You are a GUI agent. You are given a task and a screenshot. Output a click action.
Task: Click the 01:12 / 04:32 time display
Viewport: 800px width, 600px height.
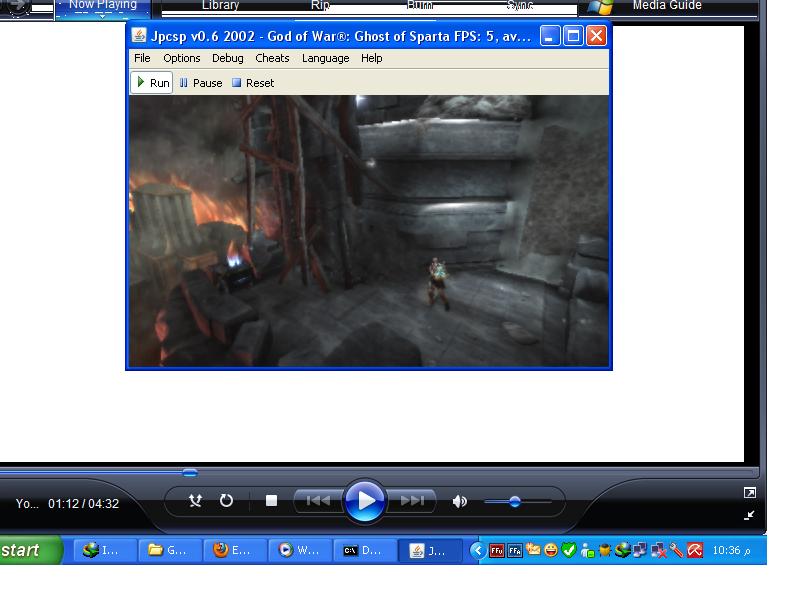pyautogui.click(x=83, y=504)
